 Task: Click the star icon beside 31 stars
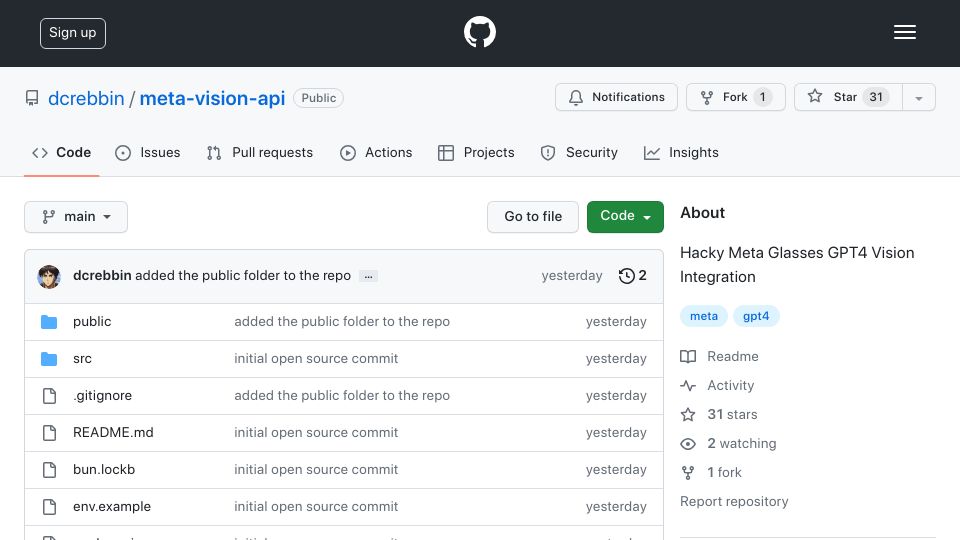pos(688,414)
